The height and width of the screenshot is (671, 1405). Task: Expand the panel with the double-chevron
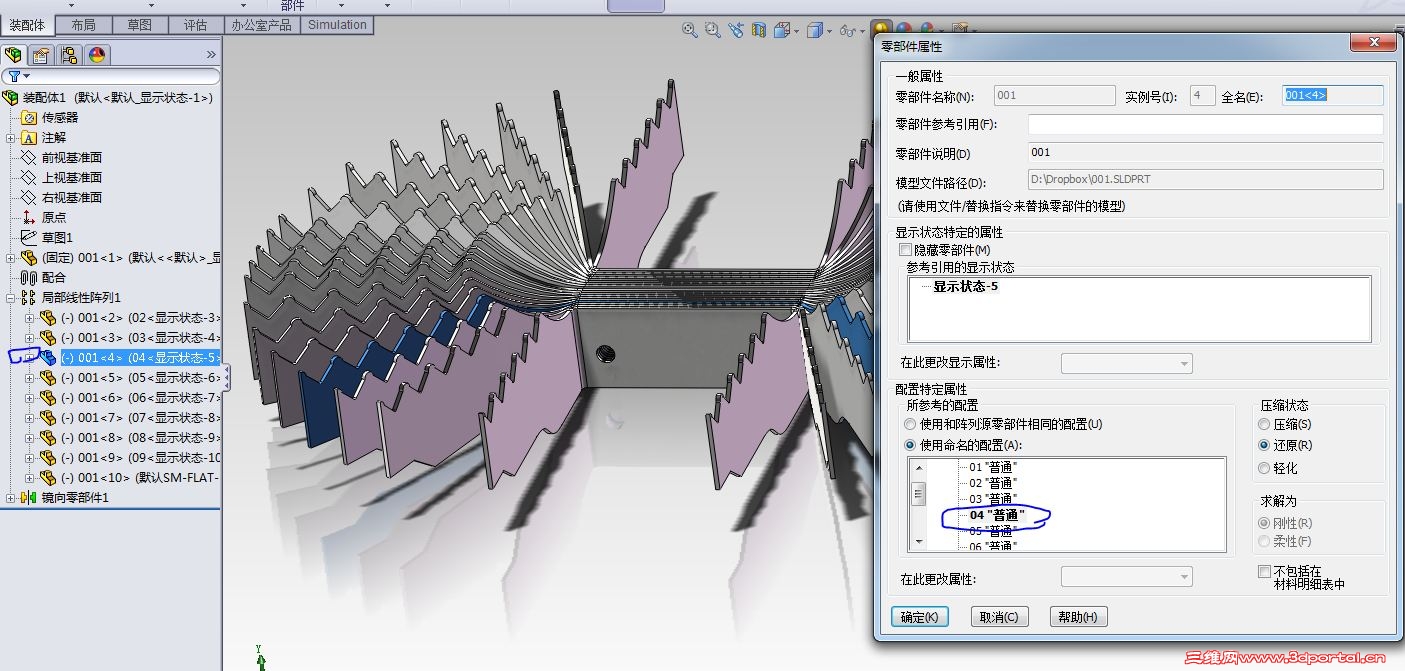(211, 55)
